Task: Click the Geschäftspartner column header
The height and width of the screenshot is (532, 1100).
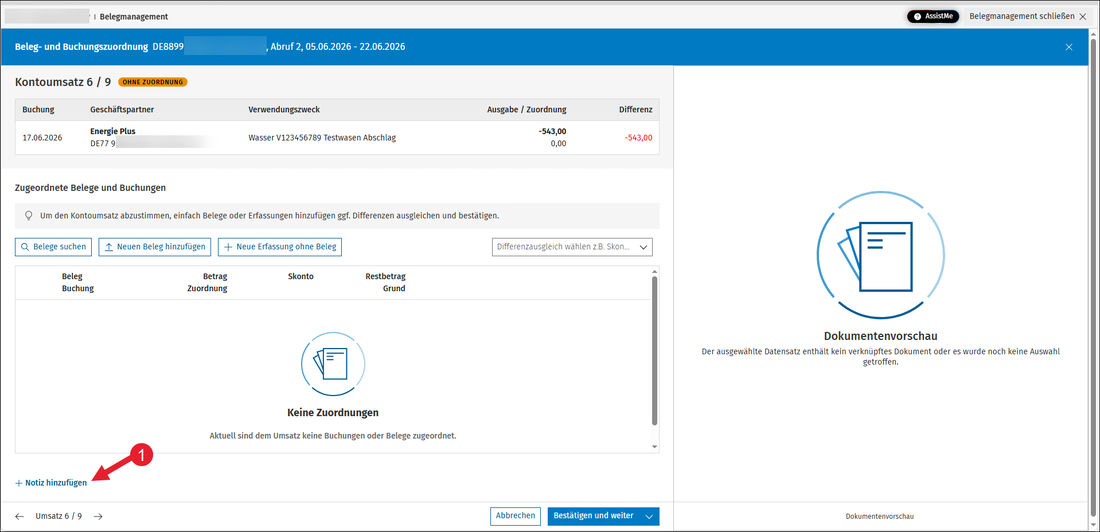Action: click(122, 109)
